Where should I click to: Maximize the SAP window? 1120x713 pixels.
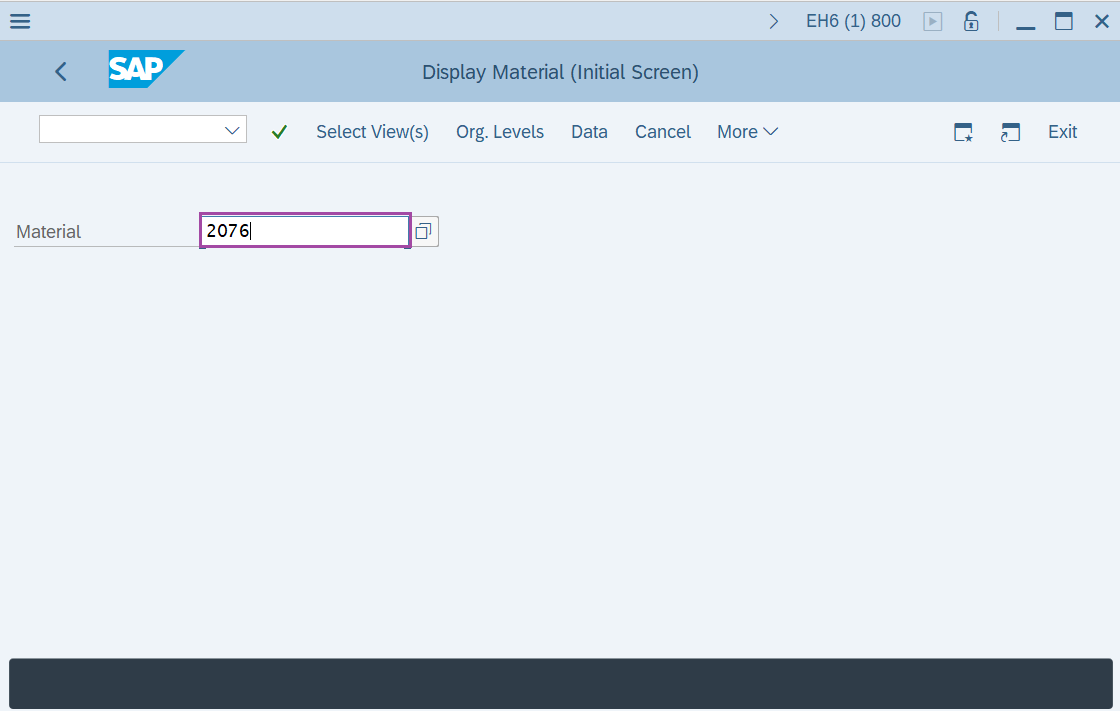click(x=1063, y=21)
